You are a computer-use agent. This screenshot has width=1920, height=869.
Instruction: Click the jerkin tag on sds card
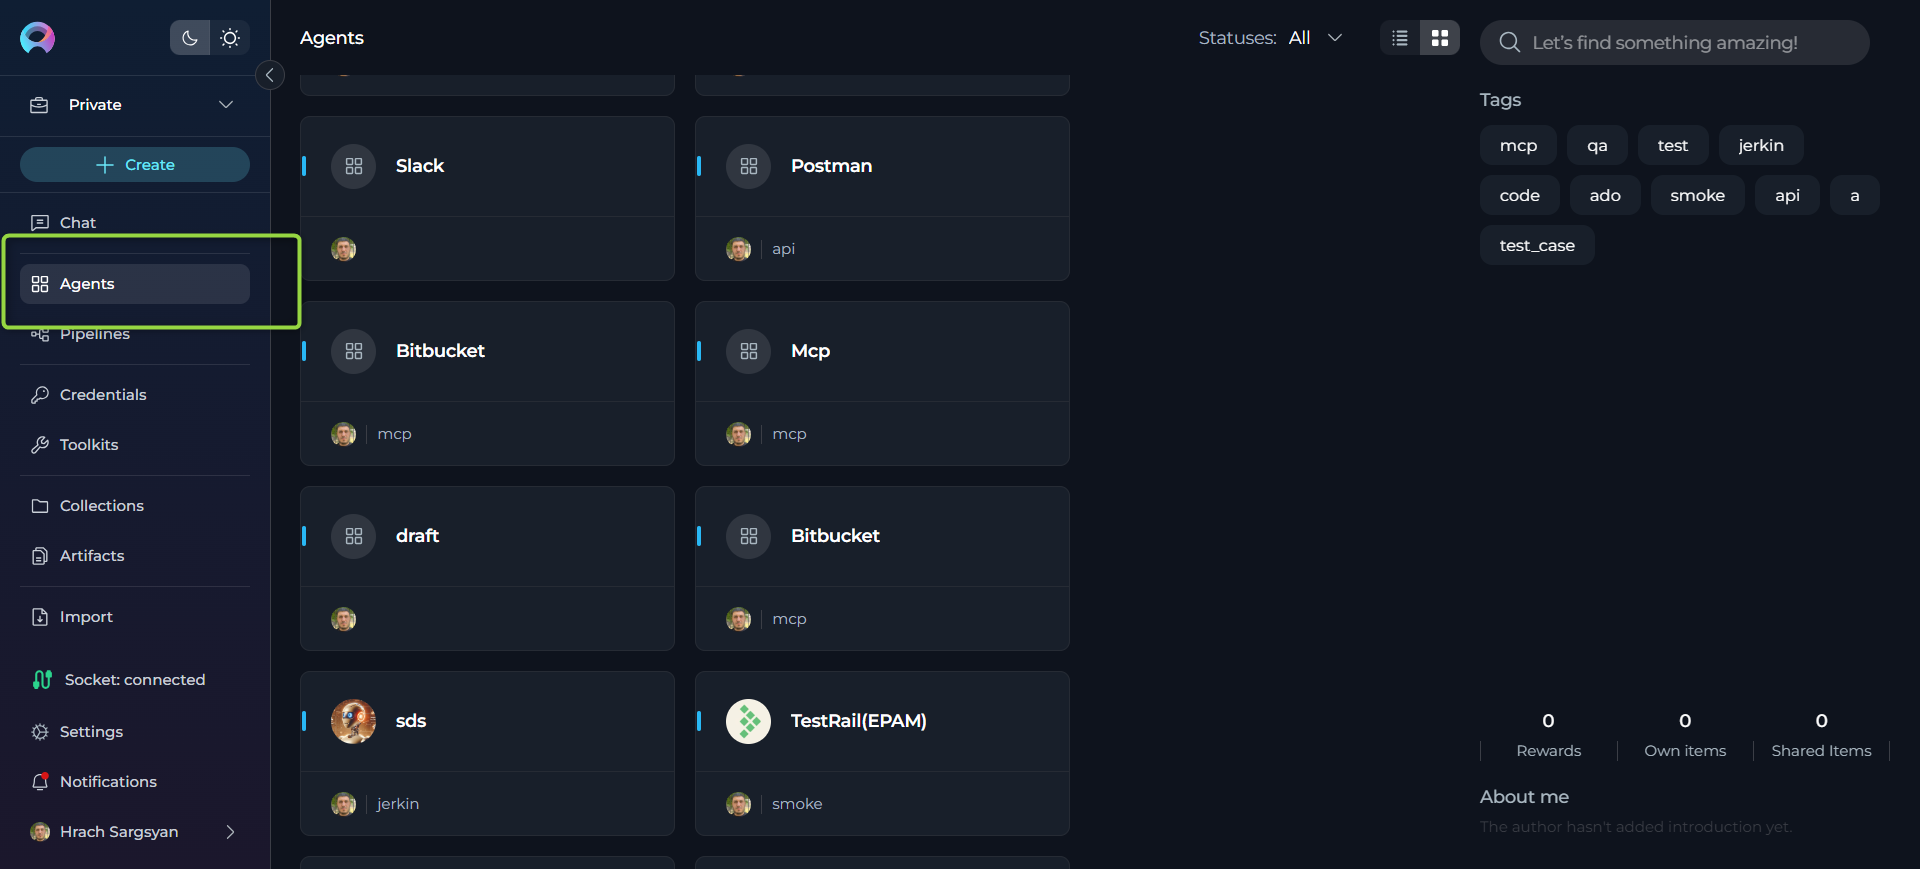[x=398, y=804]
